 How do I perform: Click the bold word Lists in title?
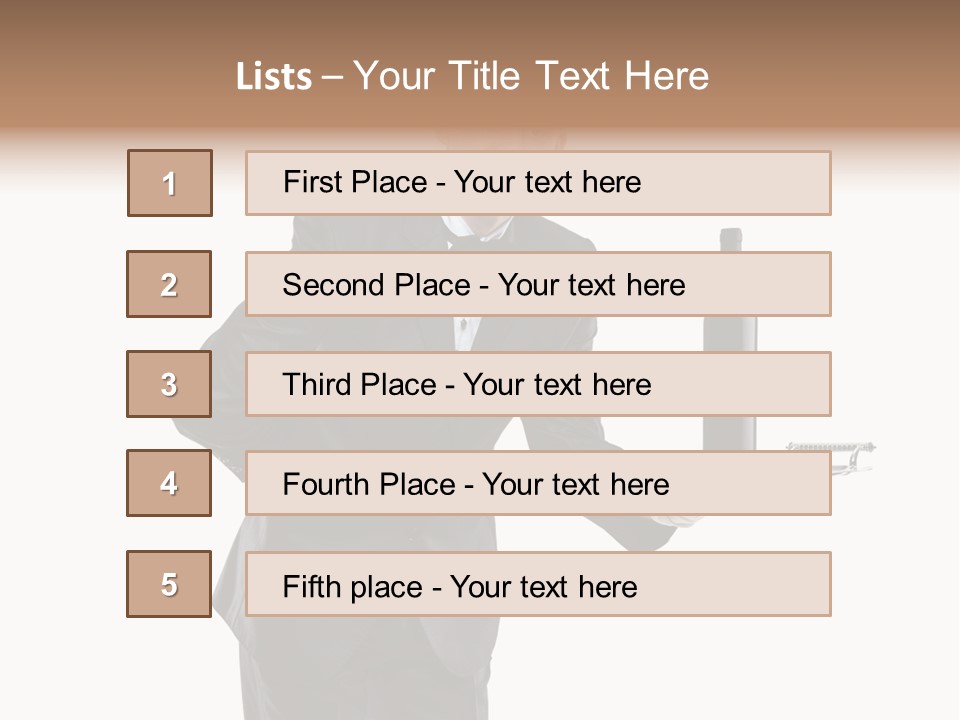(x=274, y=77)
